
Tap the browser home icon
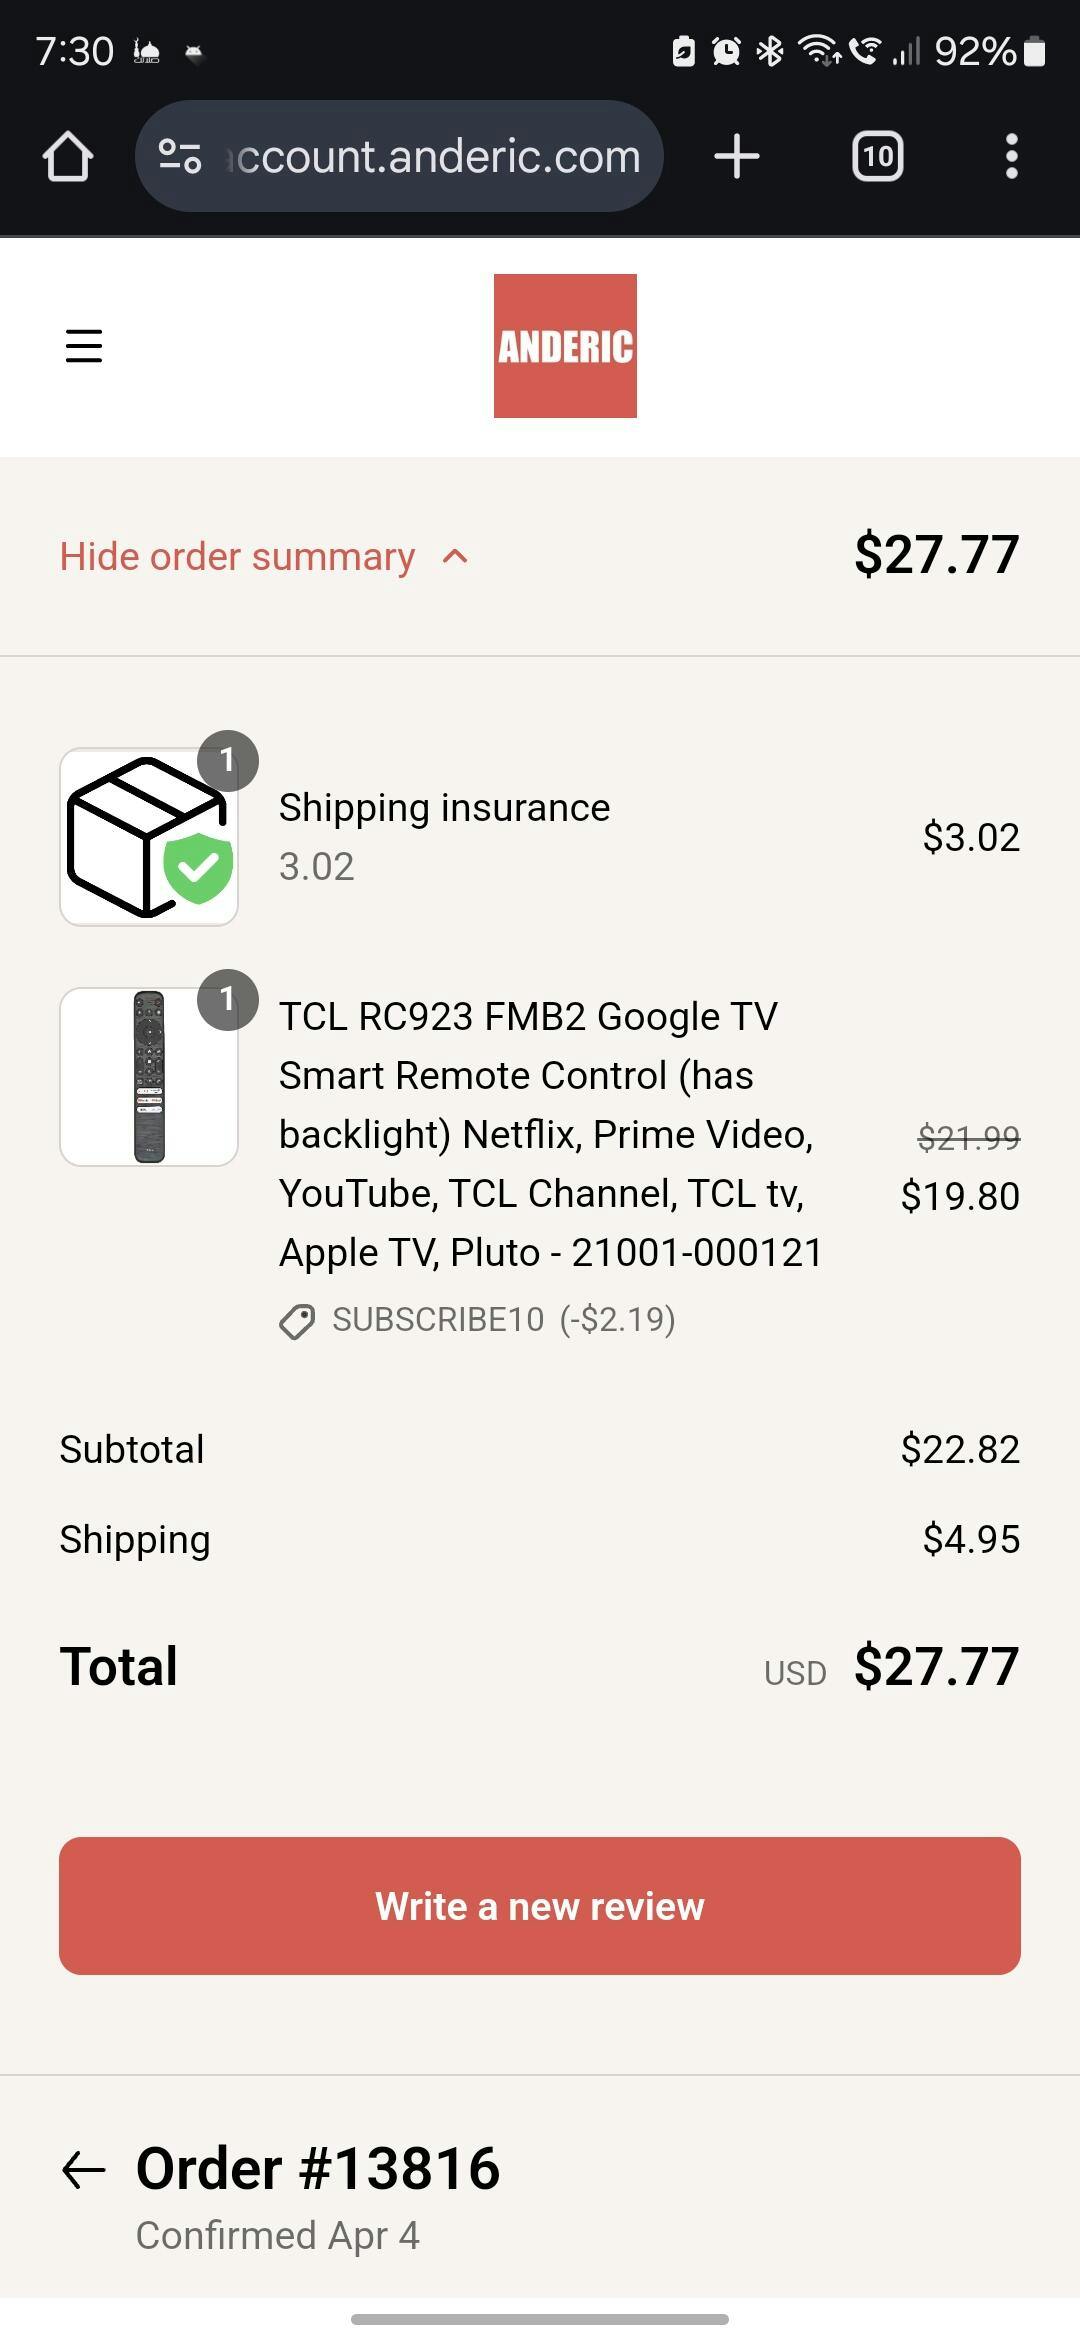tap(68, 157)
